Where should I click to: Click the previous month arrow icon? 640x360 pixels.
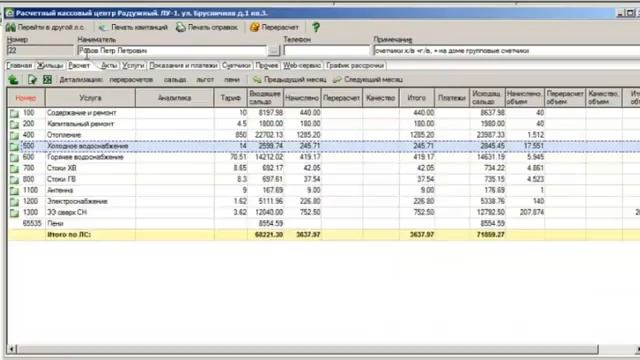click(x=257, y=80)
